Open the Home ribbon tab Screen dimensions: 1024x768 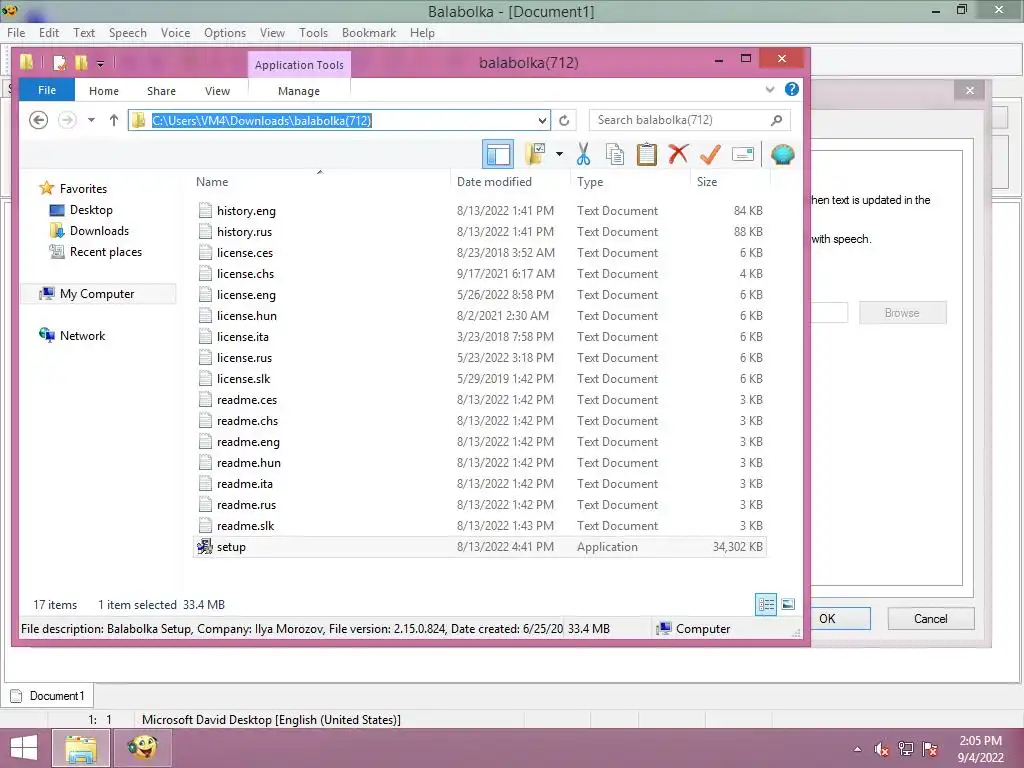click(104, 91)
